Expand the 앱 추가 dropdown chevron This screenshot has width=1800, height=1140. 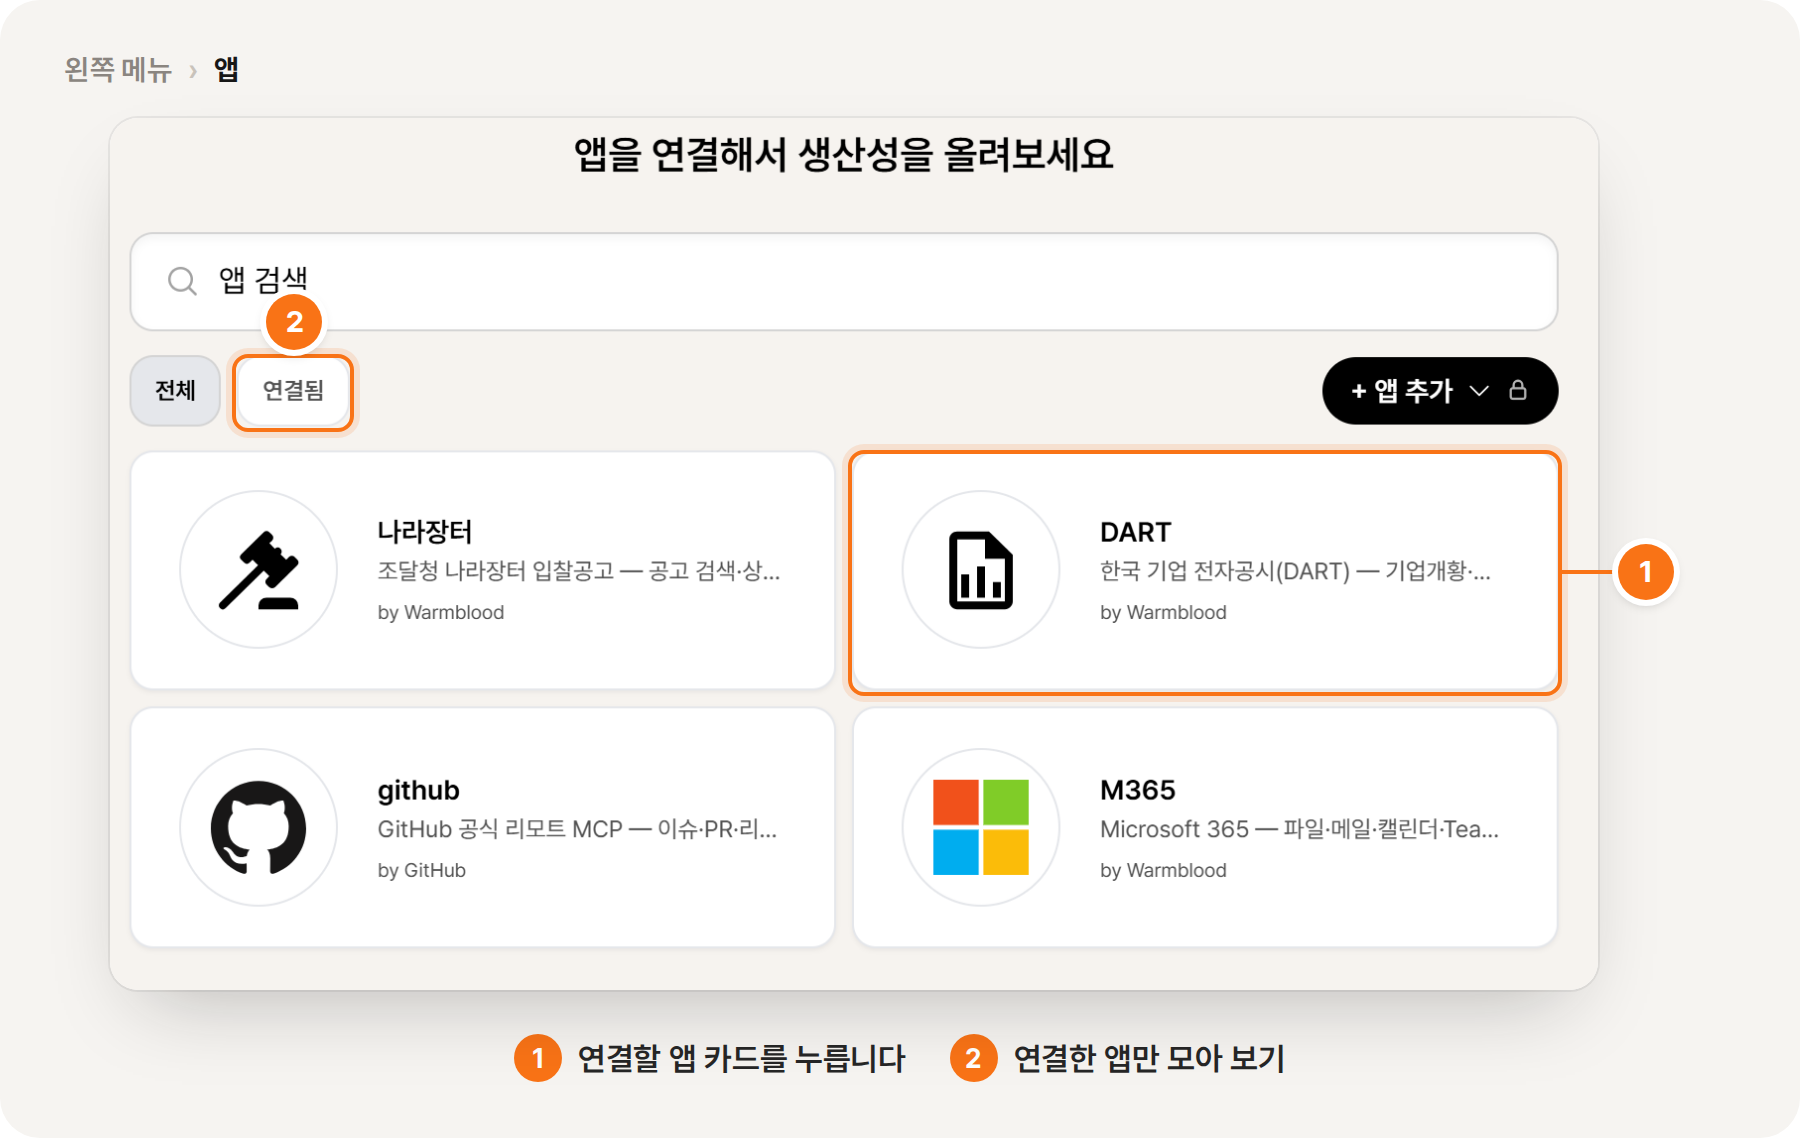coord(1479,391)
